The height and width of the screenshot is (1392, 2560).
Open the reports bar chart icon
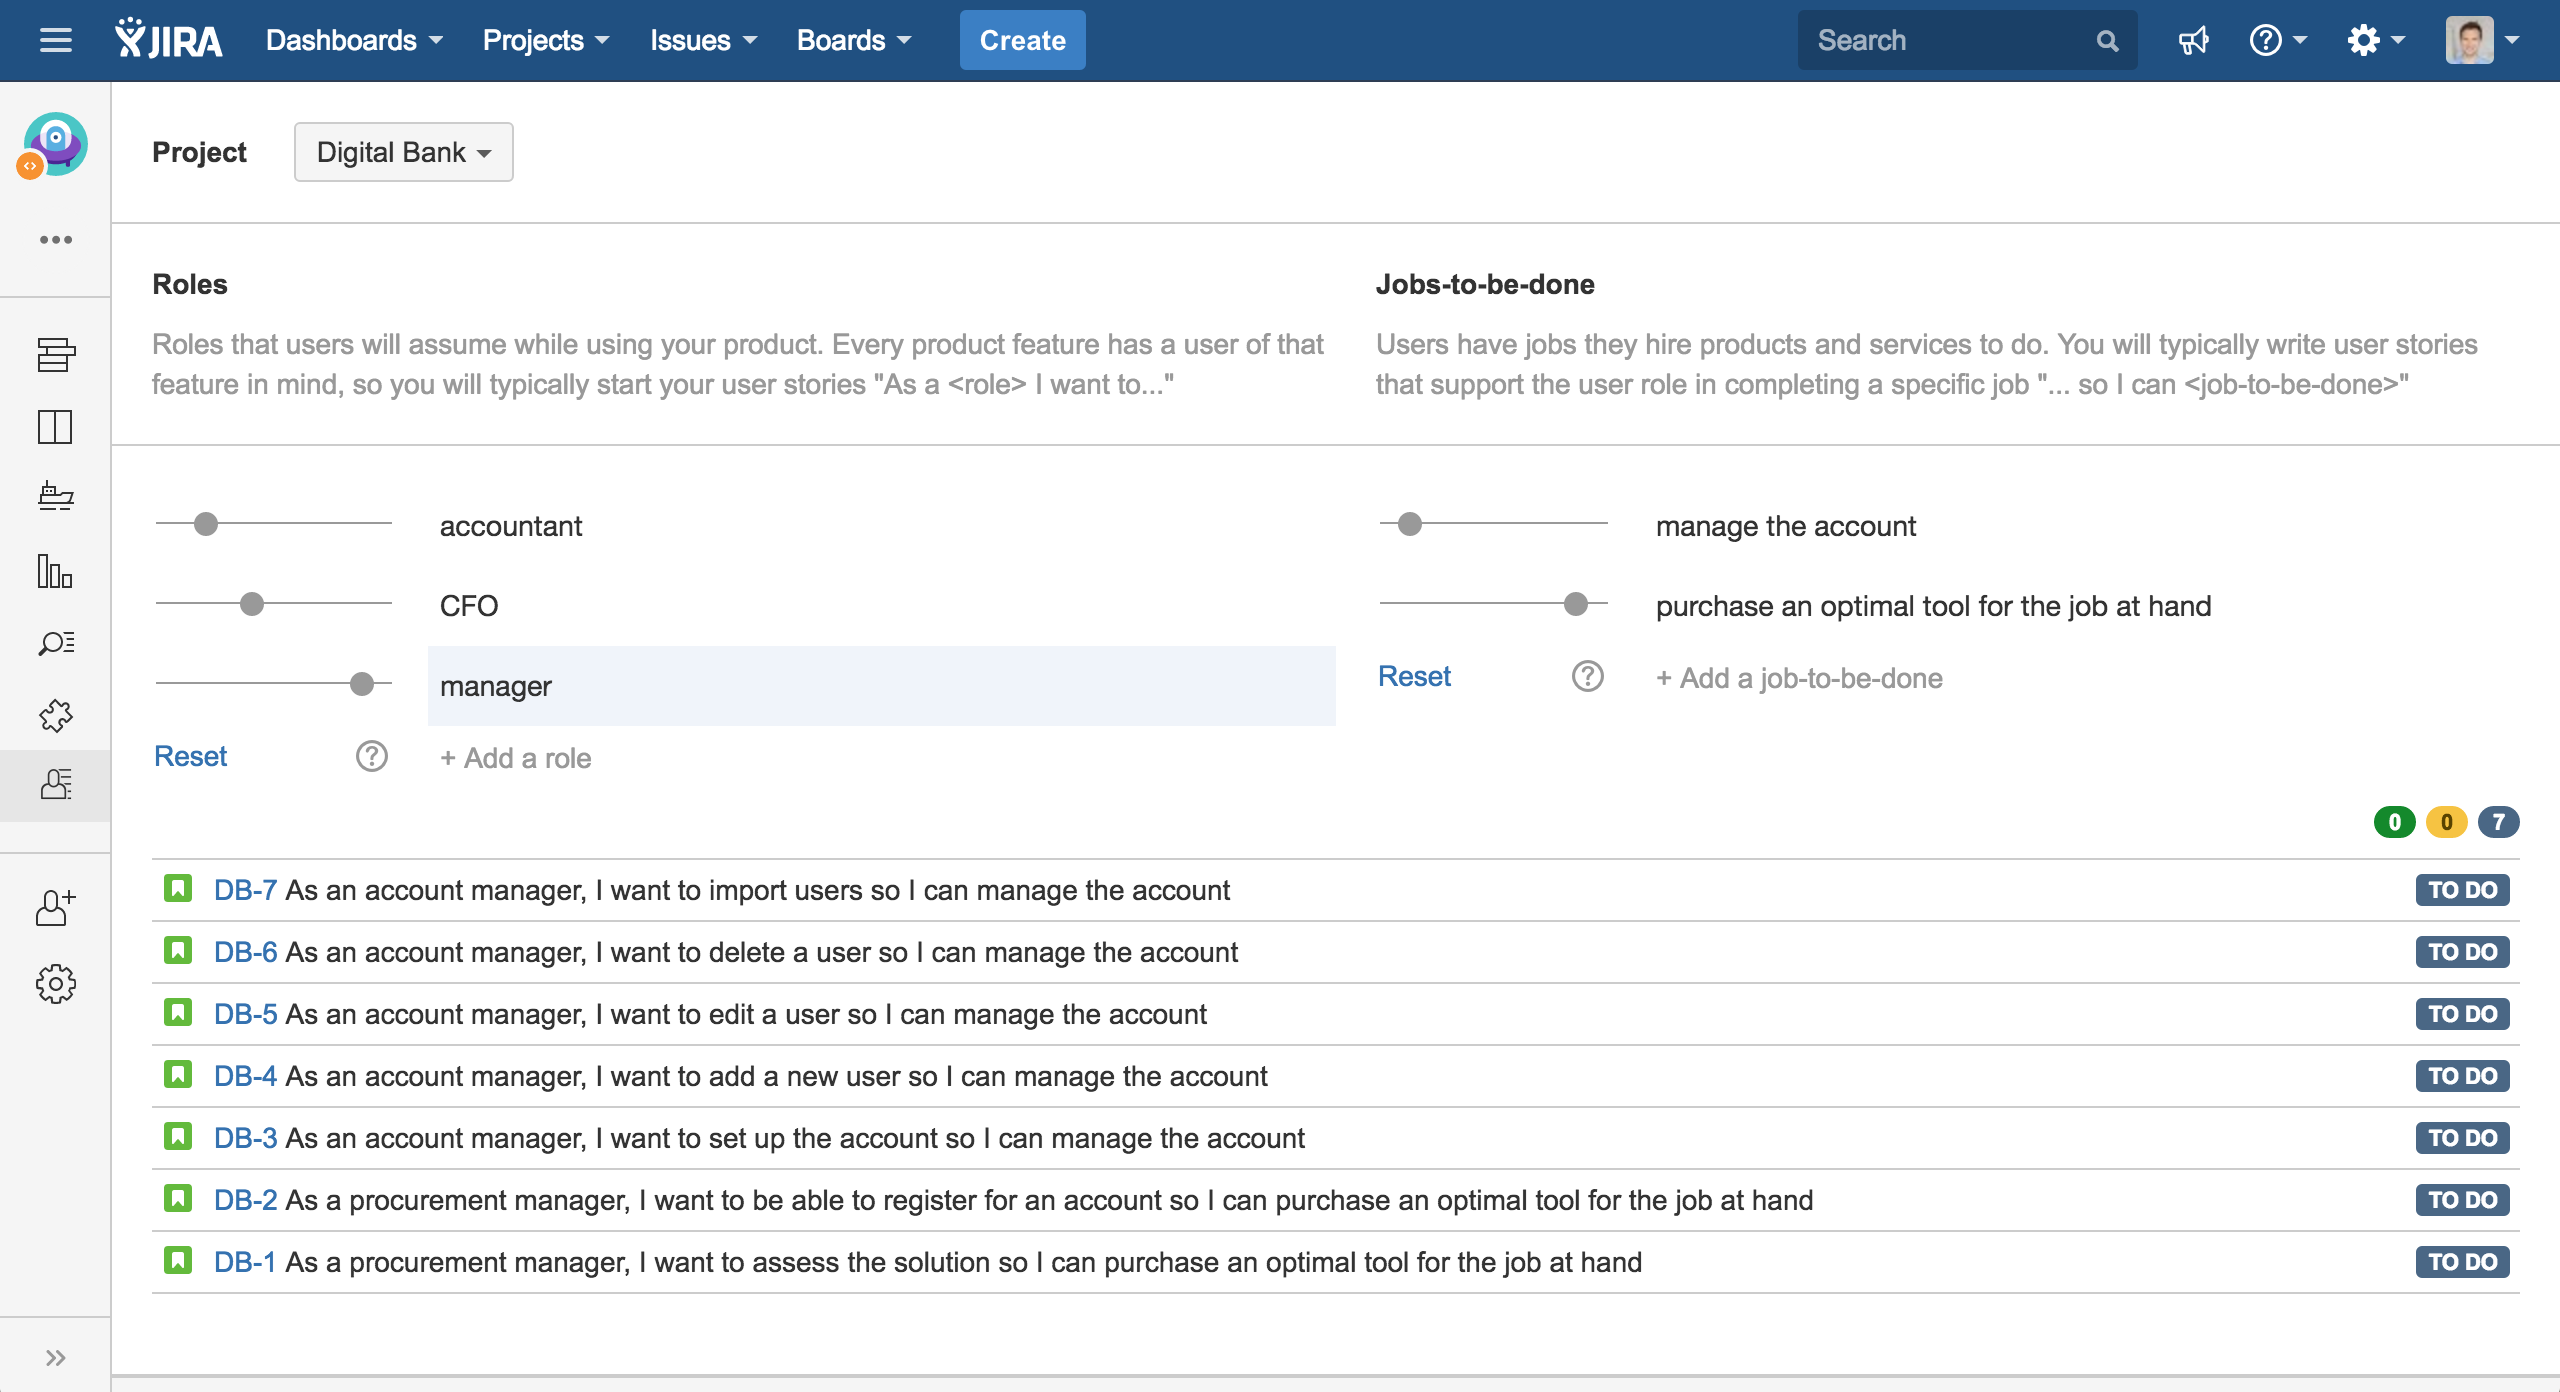[x=55, y=571]
